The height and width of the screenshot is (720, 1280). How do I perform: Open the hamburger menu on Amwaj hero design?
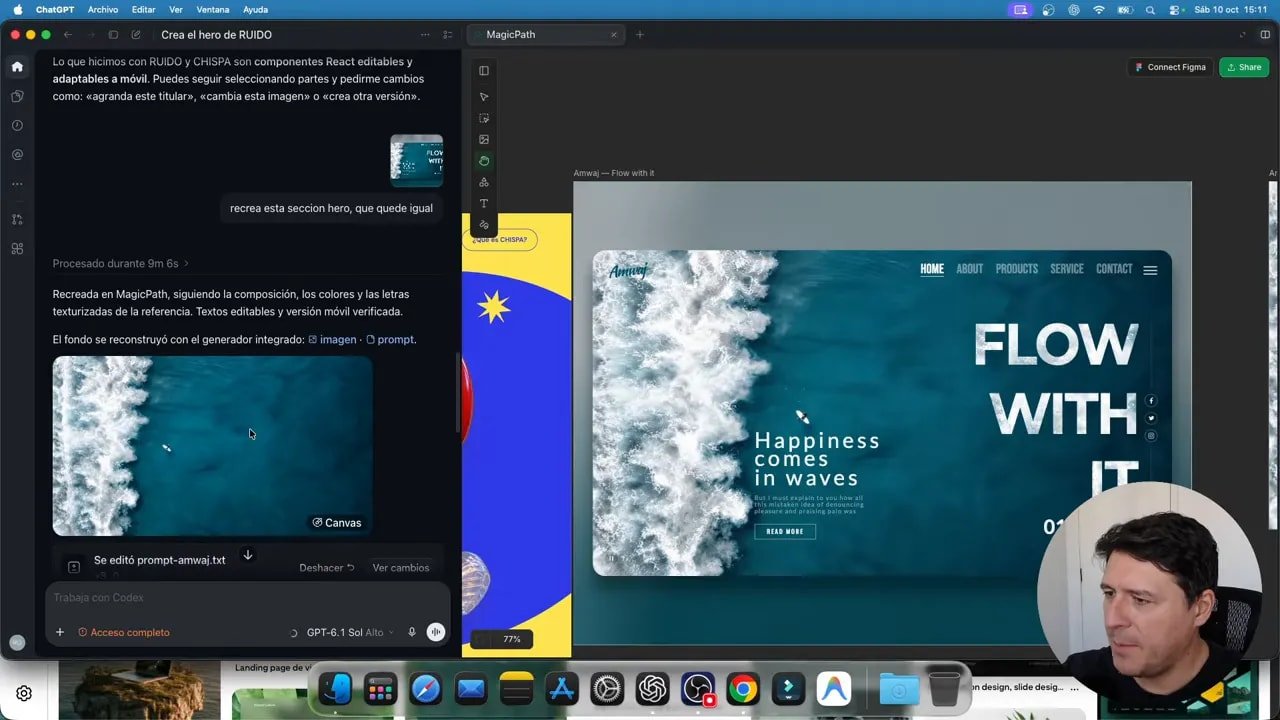1150,270
